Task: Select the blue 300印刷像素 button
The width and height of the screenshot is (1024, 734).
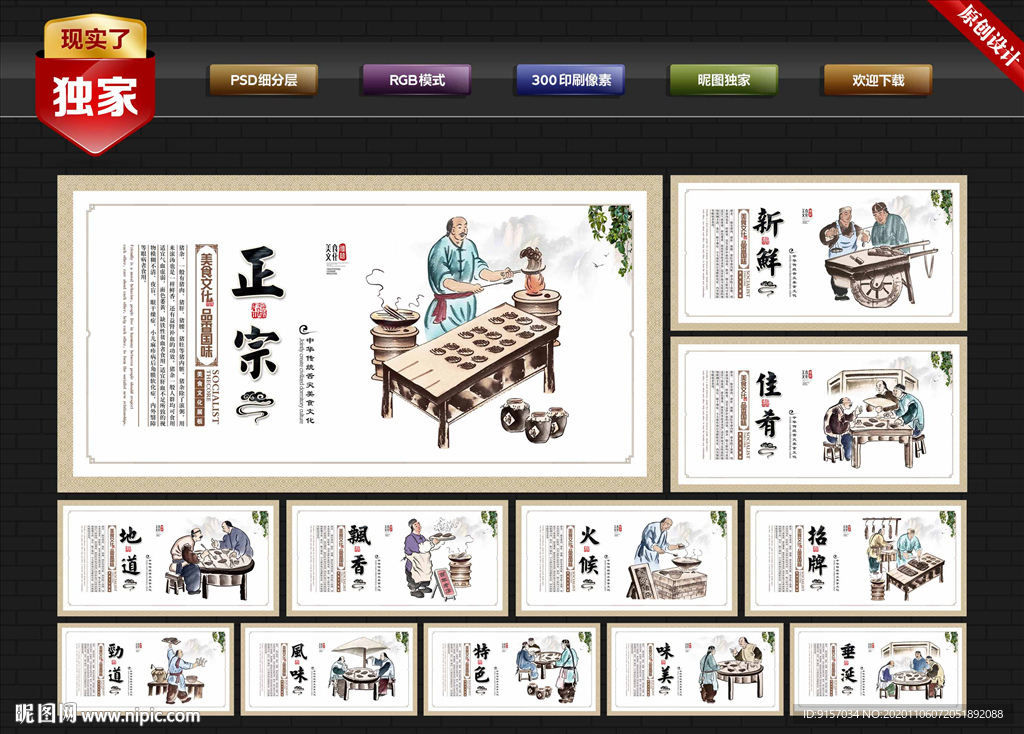Action: click(571, 80)
